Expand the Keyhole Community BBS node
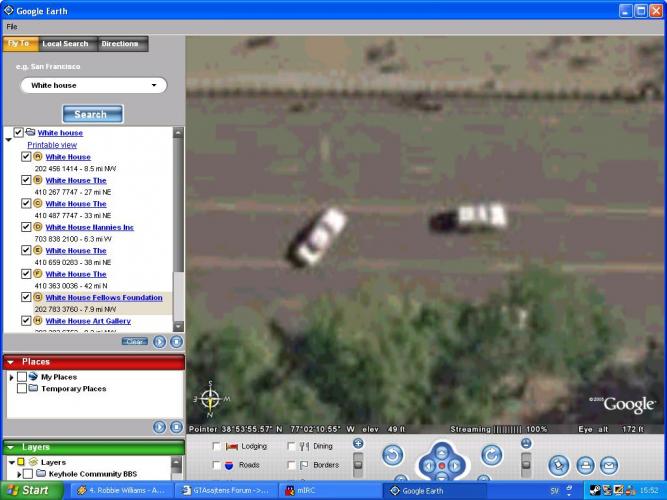Image resolution: width=667 pixels, height=500 pixels. (x=19, y=474)
